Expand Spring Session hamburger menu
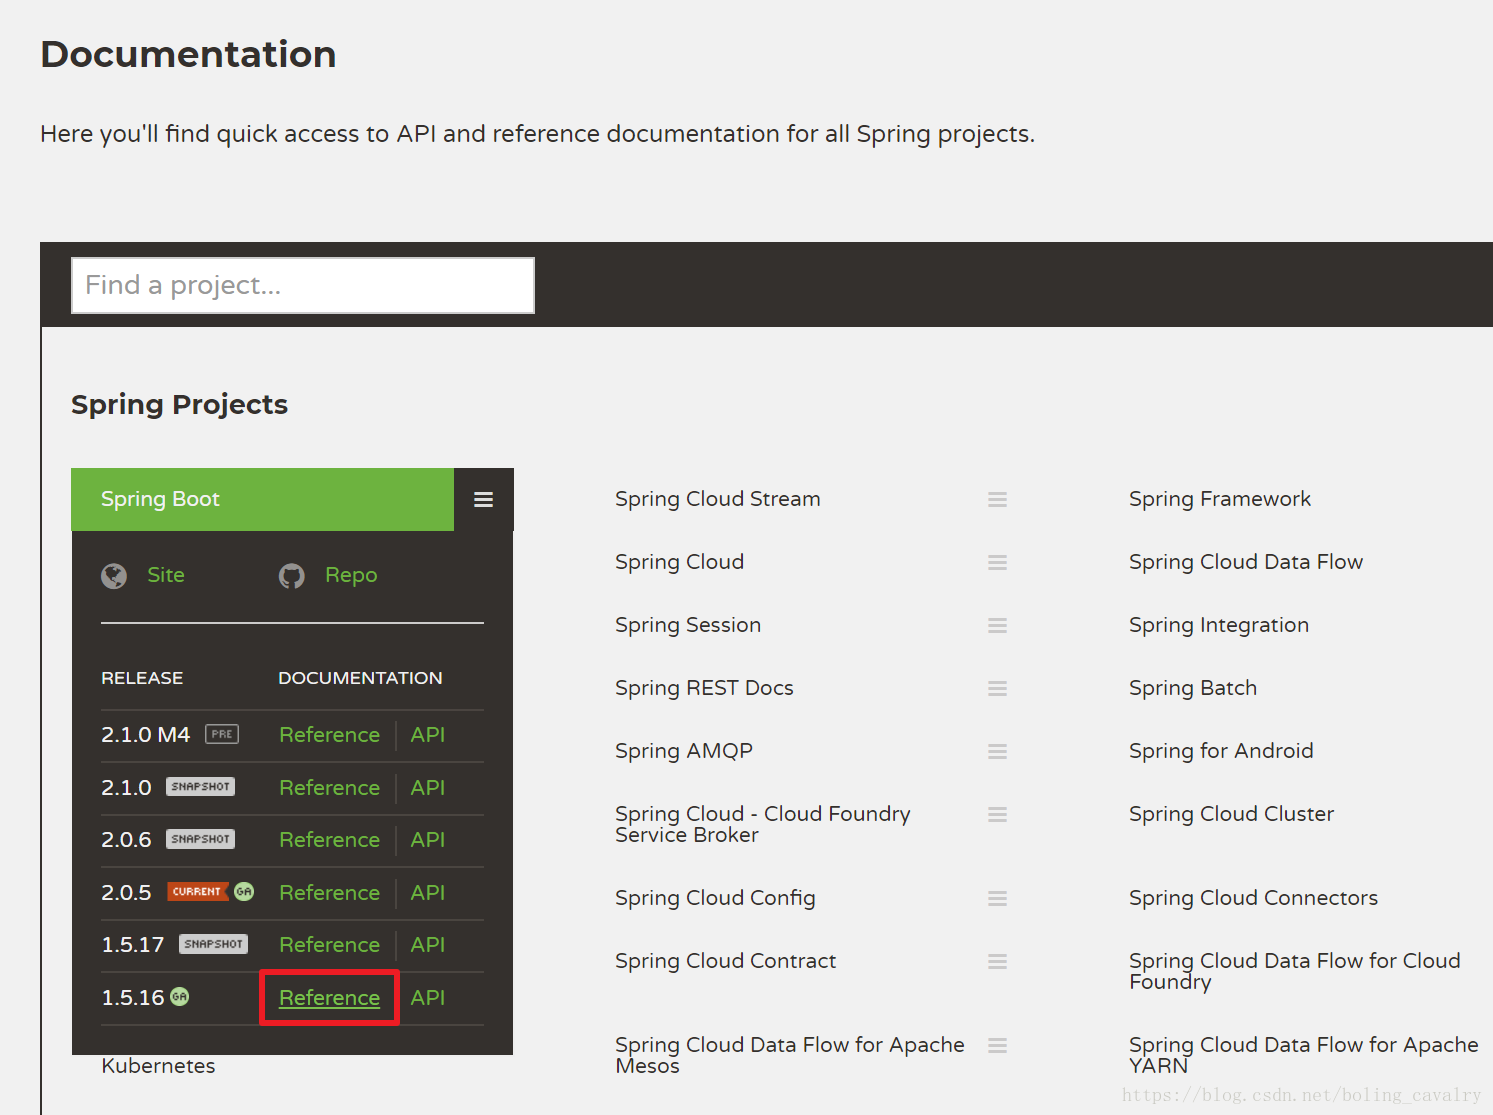The image size is (1493, 1115). point(997,625)
